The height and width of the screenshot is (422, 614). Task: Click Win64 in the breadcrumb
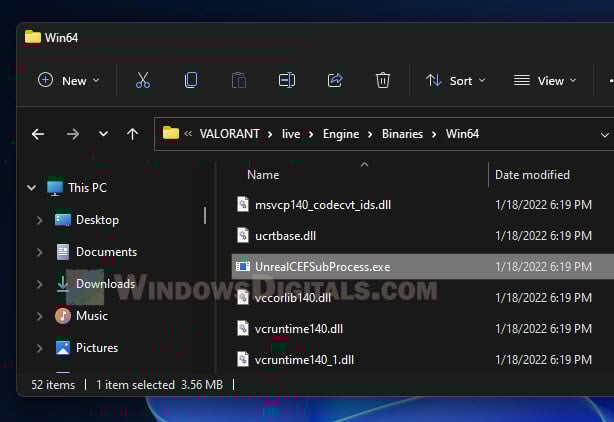tap(462, 134)
